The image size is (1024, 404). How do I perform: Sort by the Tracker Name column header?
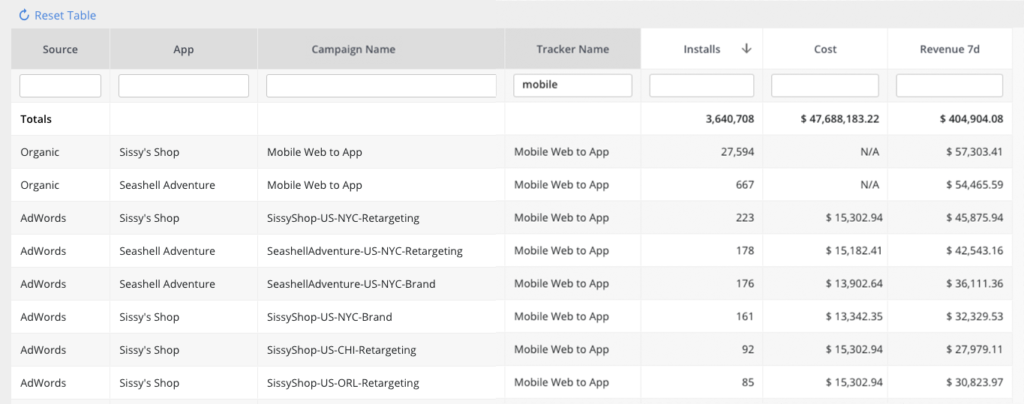(x=573, y=49)
